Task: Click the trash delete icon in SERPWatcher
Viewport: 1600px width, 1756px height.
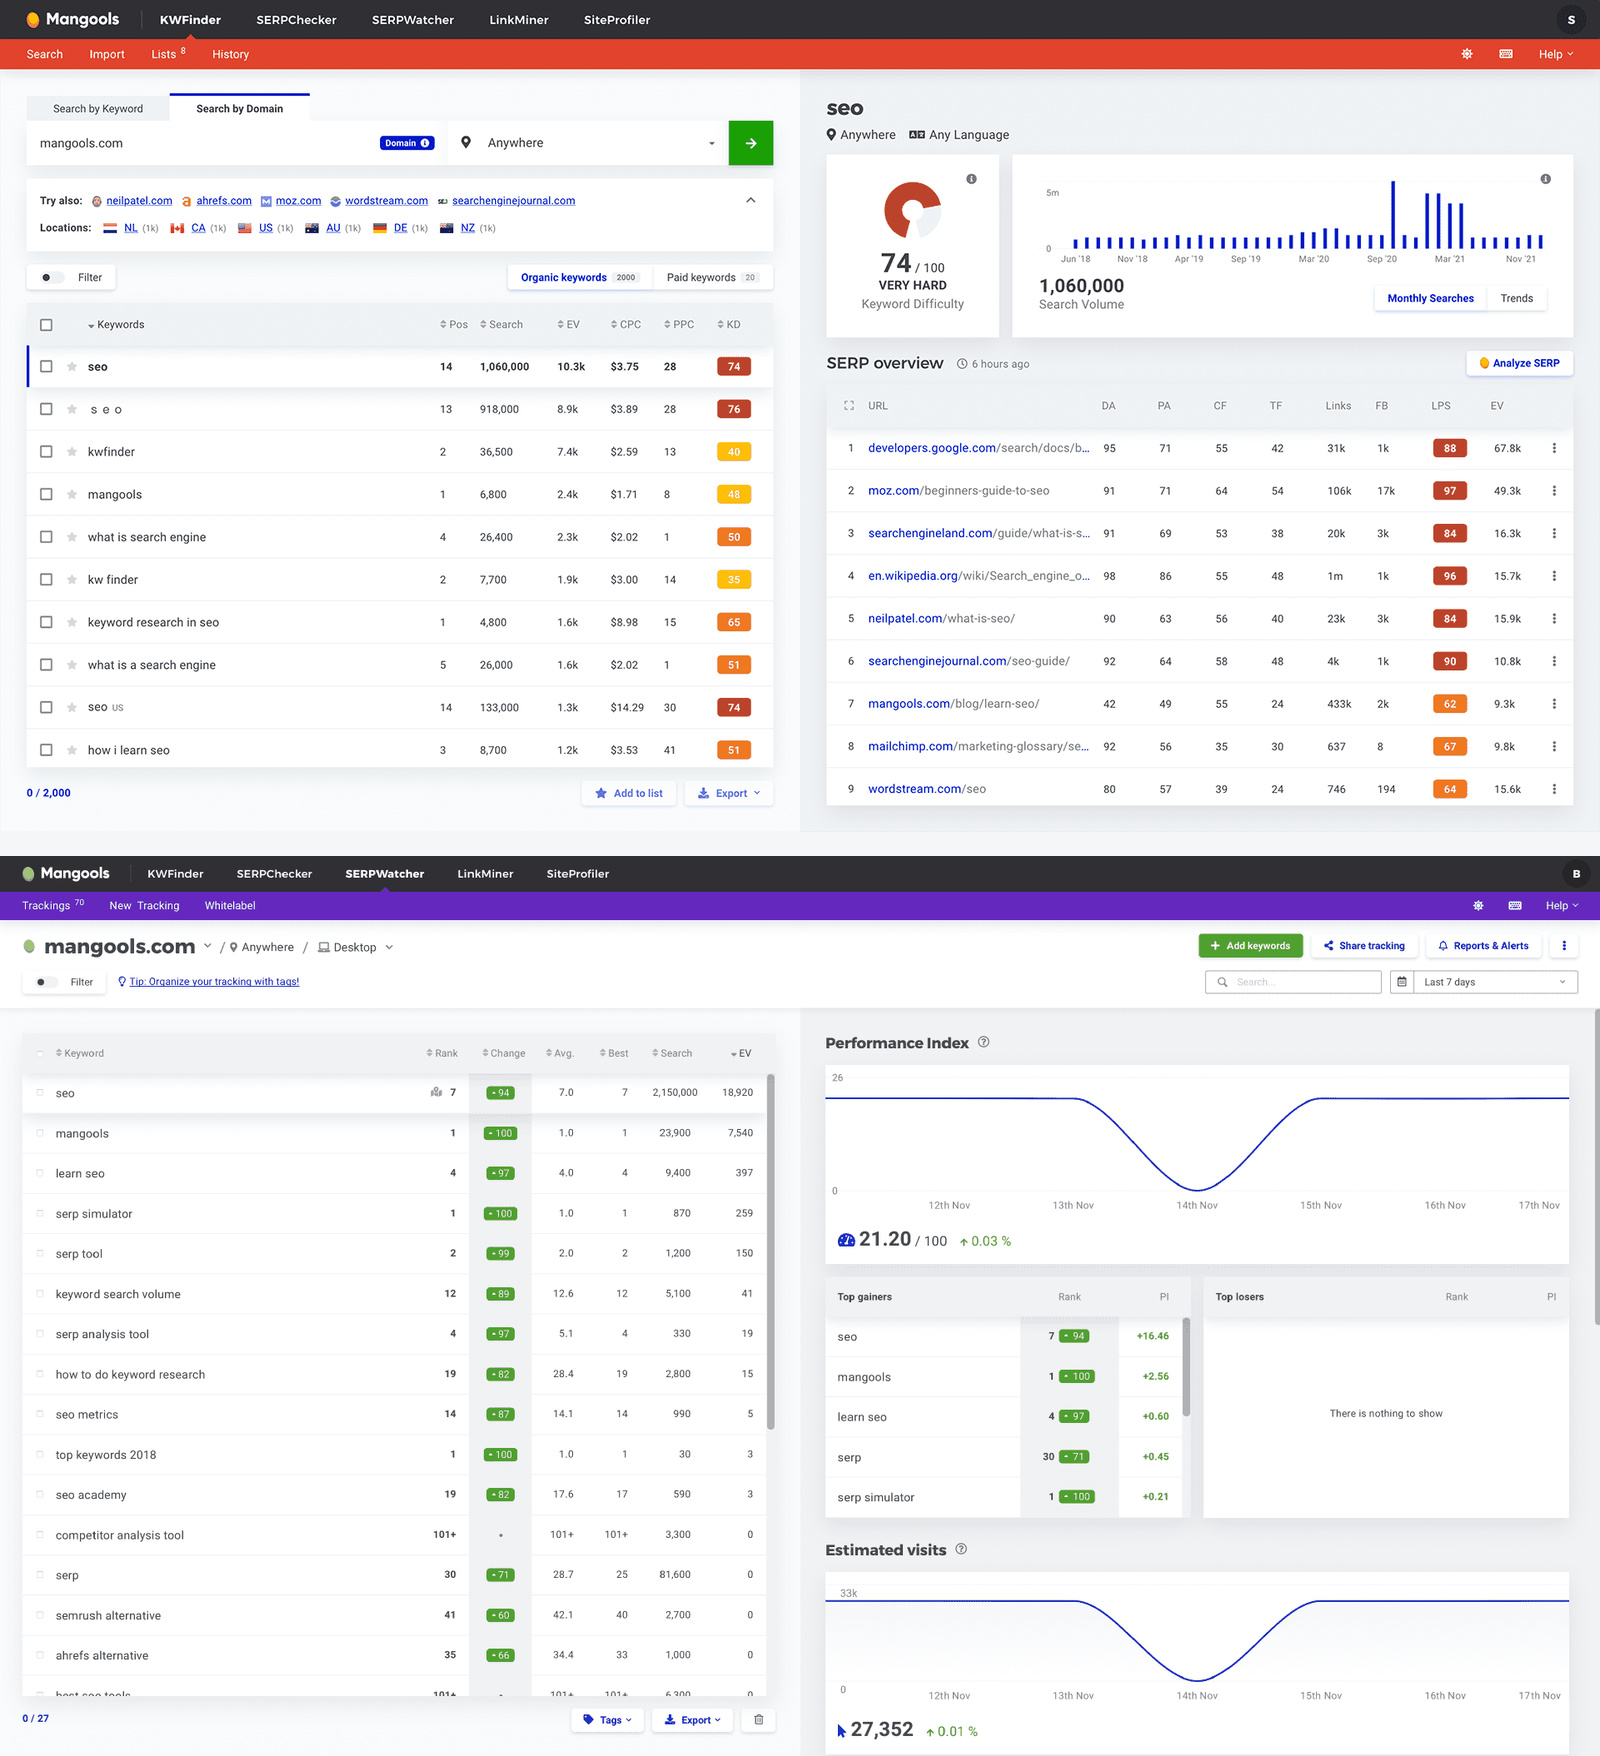Action: click(759, 1720)
